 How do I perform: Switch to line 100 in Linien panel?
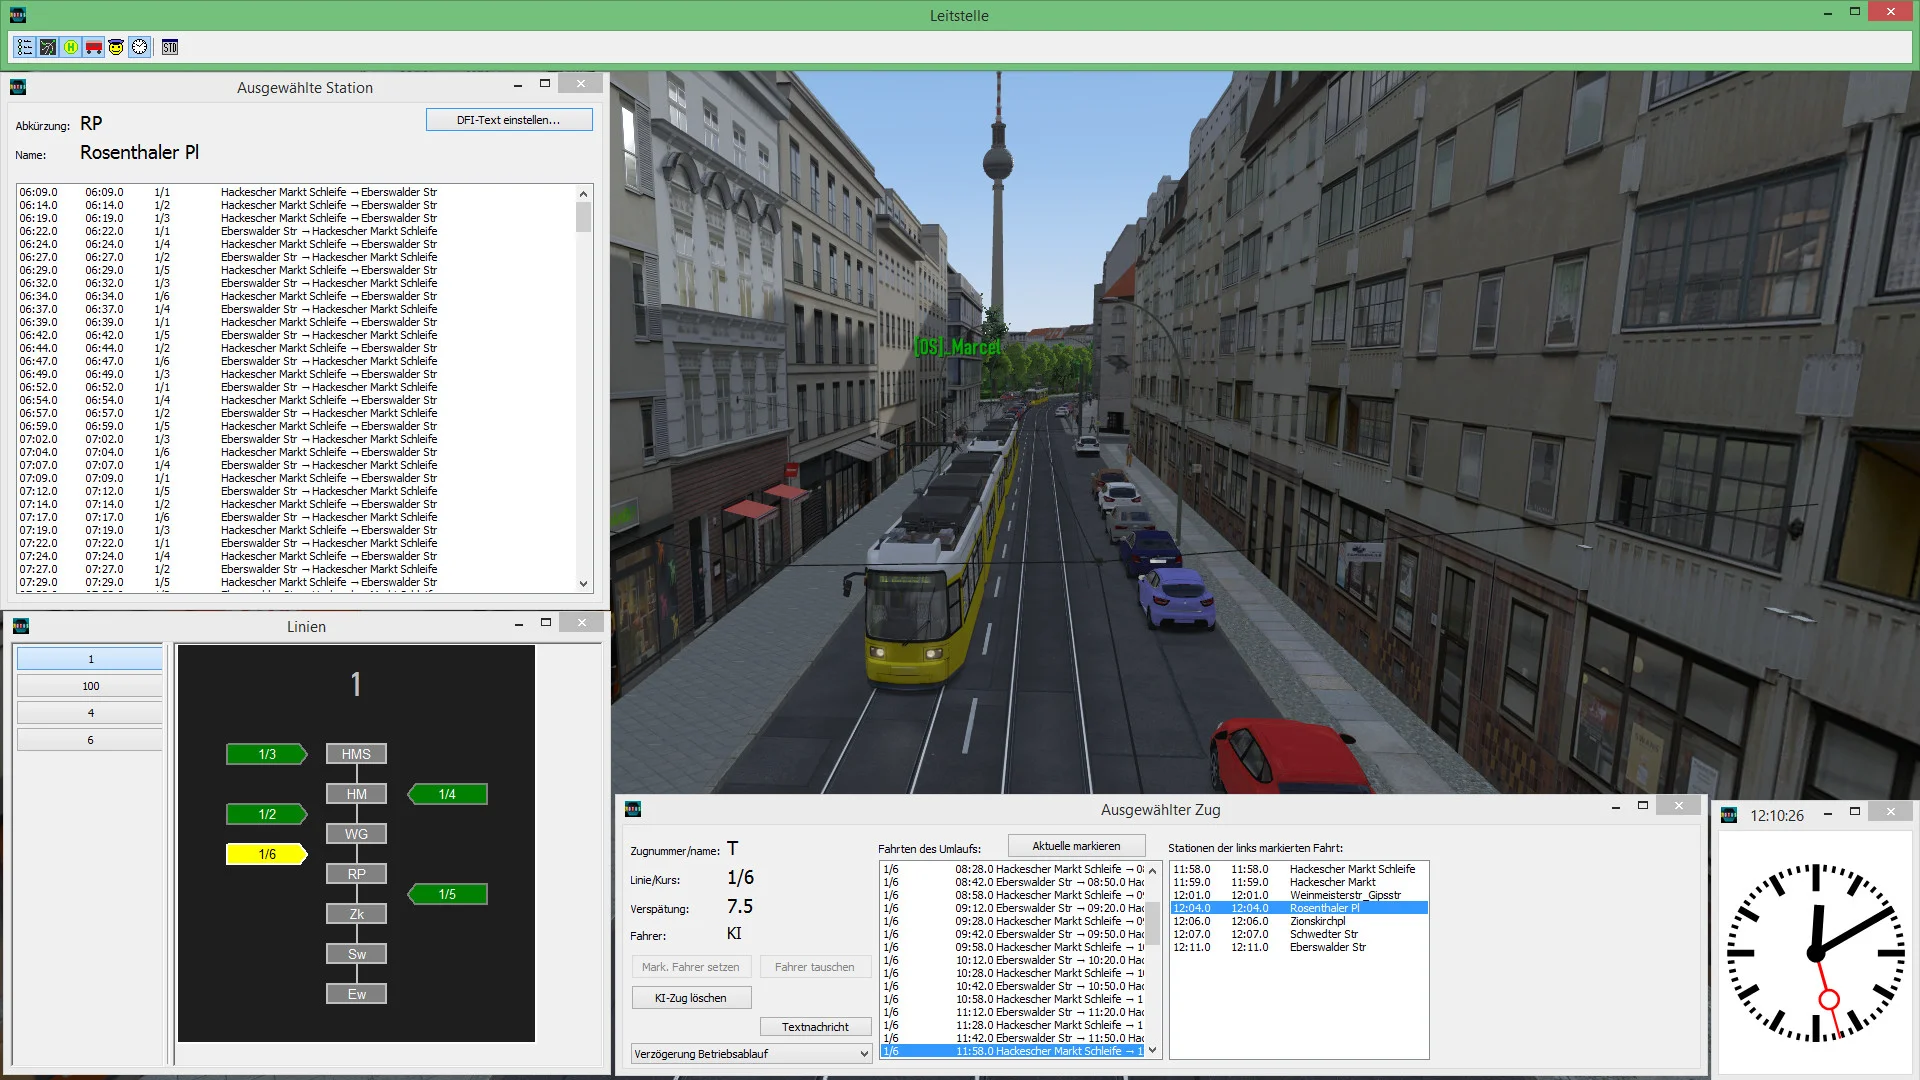(90, 686)
